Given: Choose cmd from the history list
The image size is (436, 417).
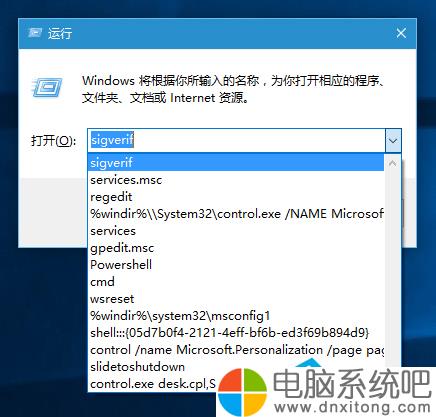Looking at the screenshot, I should coord(236,282).
